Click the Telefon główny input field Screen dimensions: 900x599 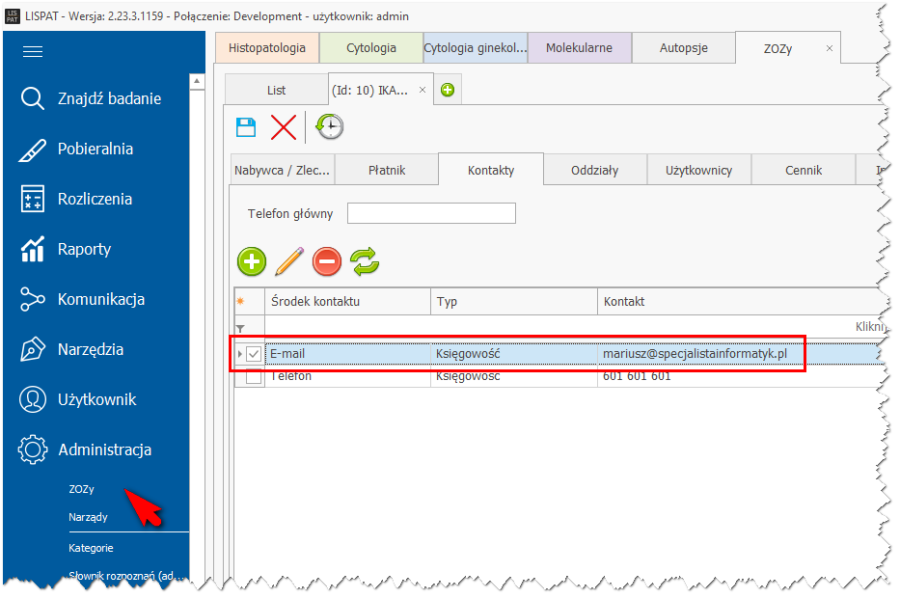coord(431,213)
